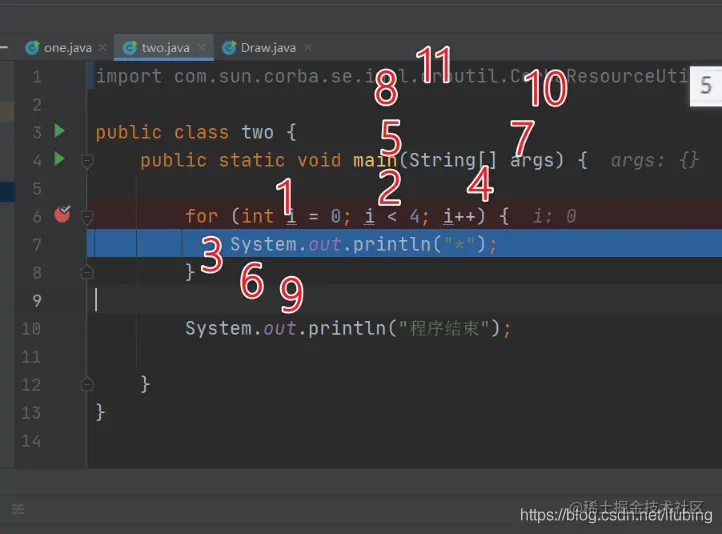The width and height of the screenshot is (722, 534).
Task: Close the one.java tab
Action: 103,47
